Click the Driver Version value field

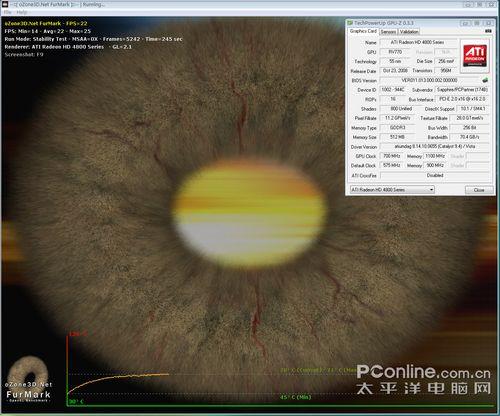[x=435, y=146]
